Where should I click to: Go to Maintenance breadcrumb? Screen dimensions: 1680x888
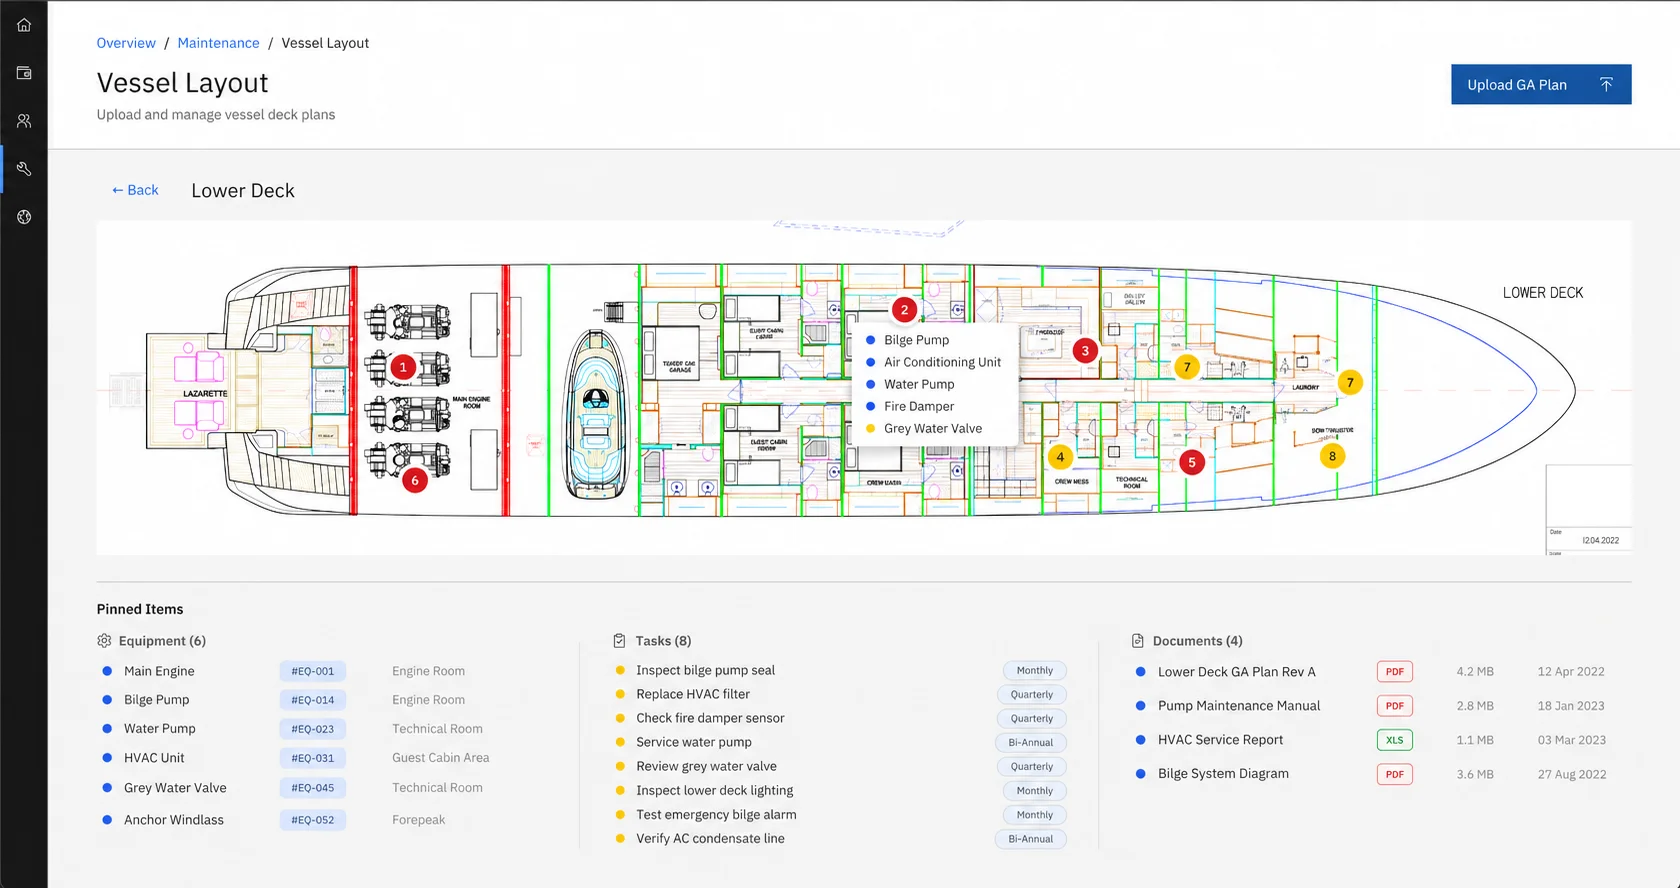(x=218, y=43)
